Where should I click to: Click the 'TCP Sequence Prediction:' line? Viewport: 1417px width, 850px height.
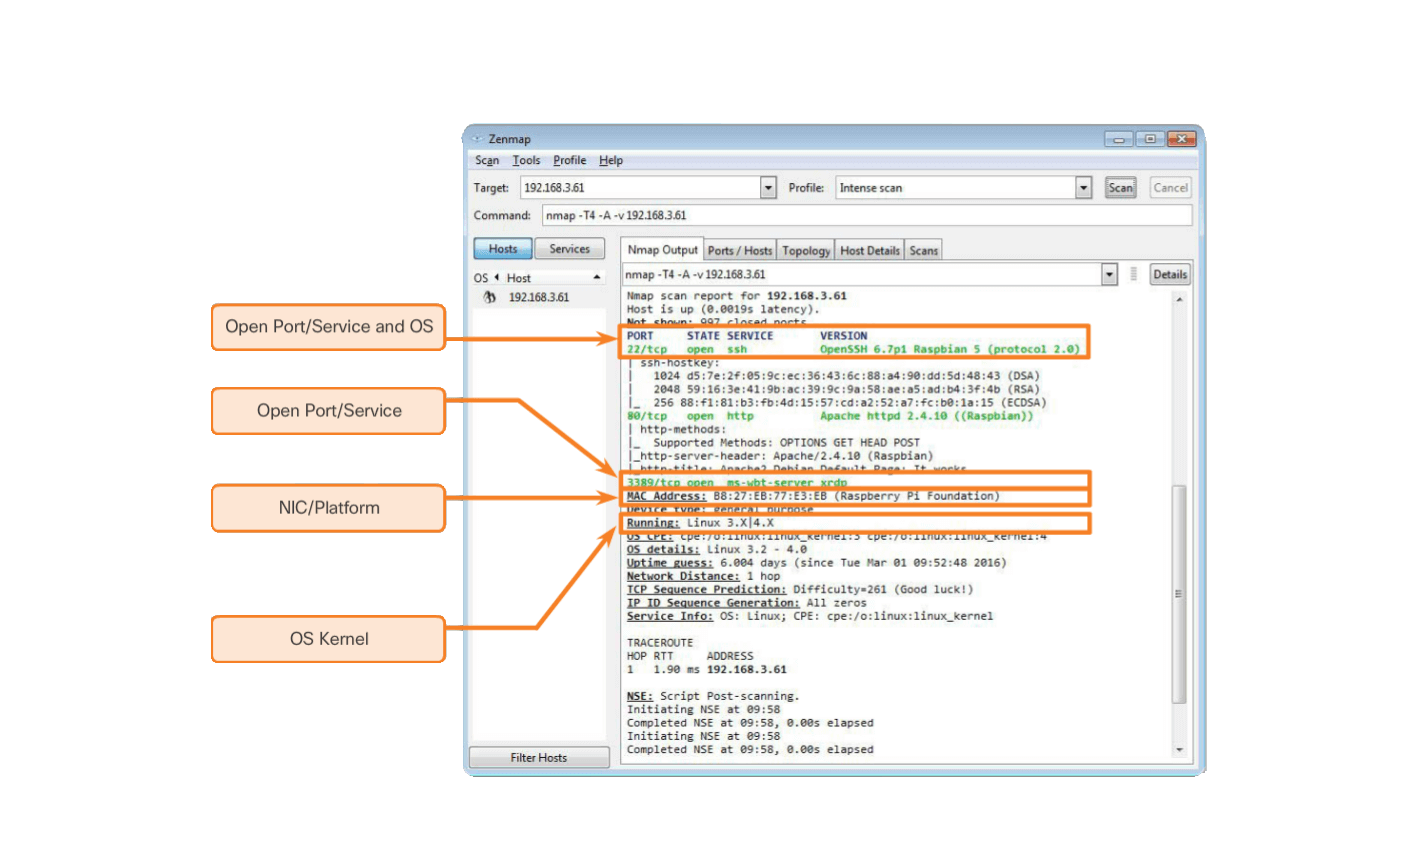[x=800, y=590]
